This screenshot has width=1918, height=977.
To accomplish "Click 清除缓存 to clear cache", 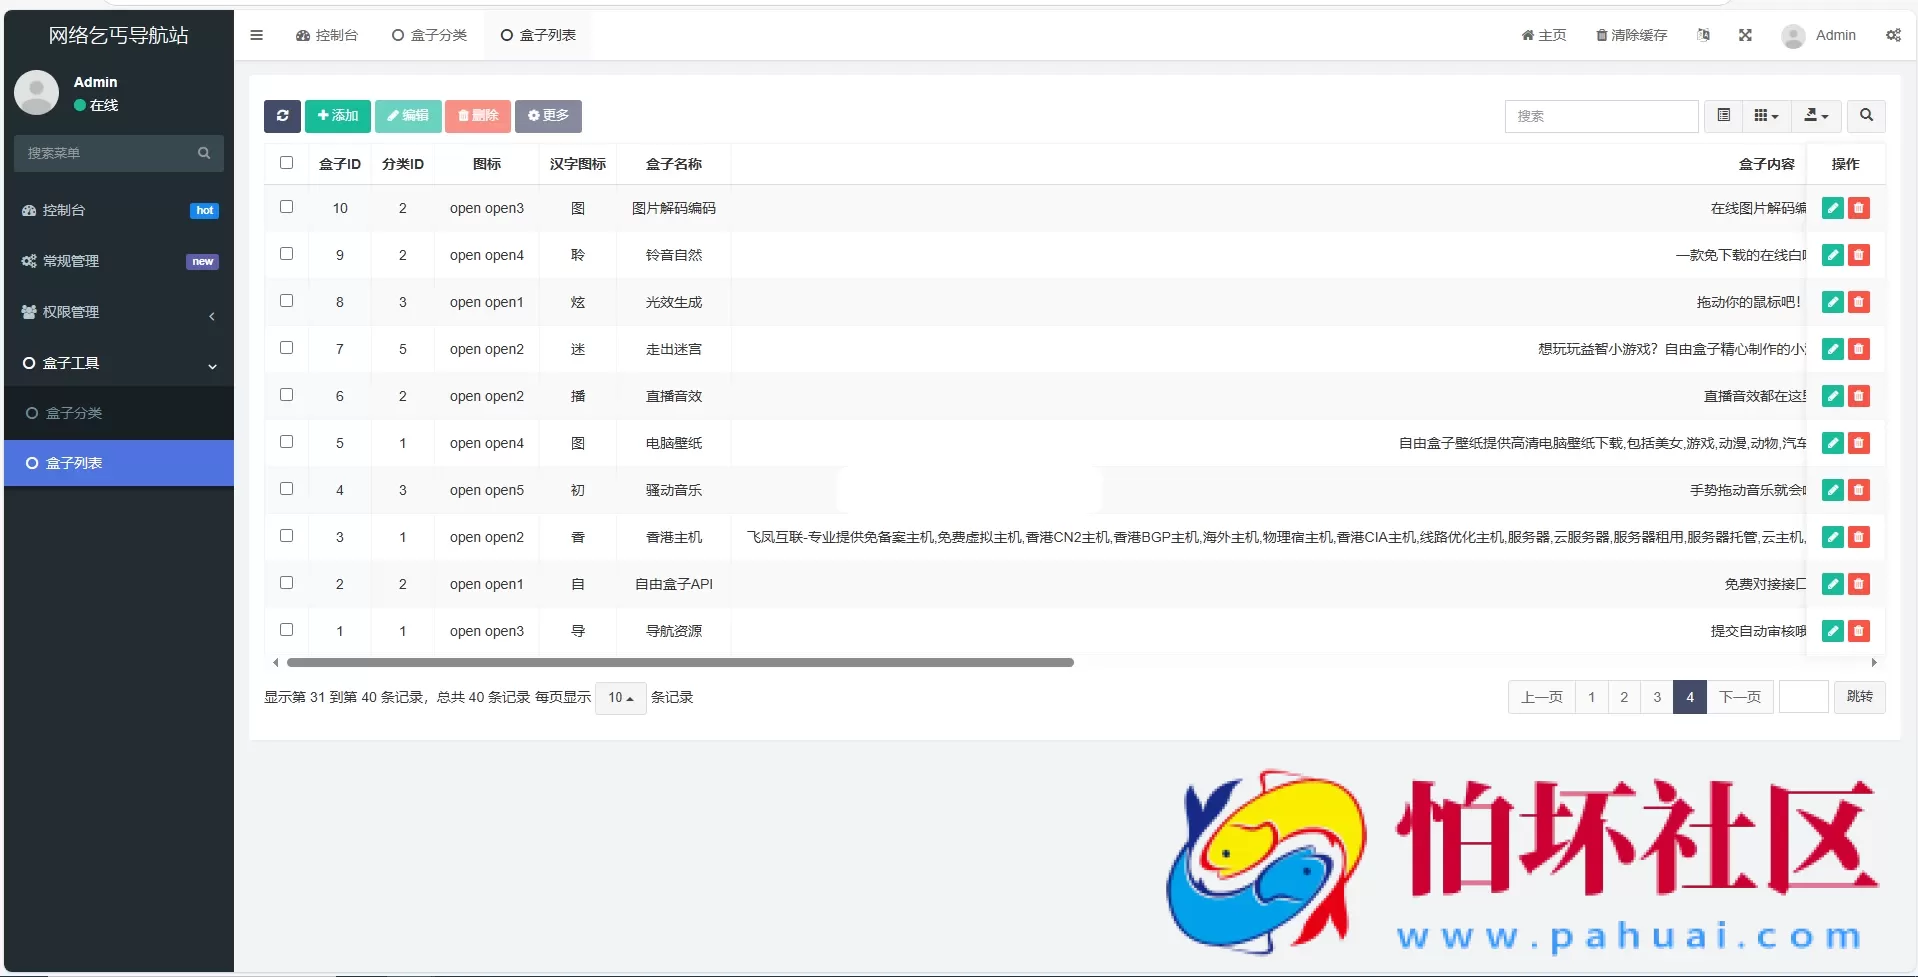I will tap(1630, 35).
